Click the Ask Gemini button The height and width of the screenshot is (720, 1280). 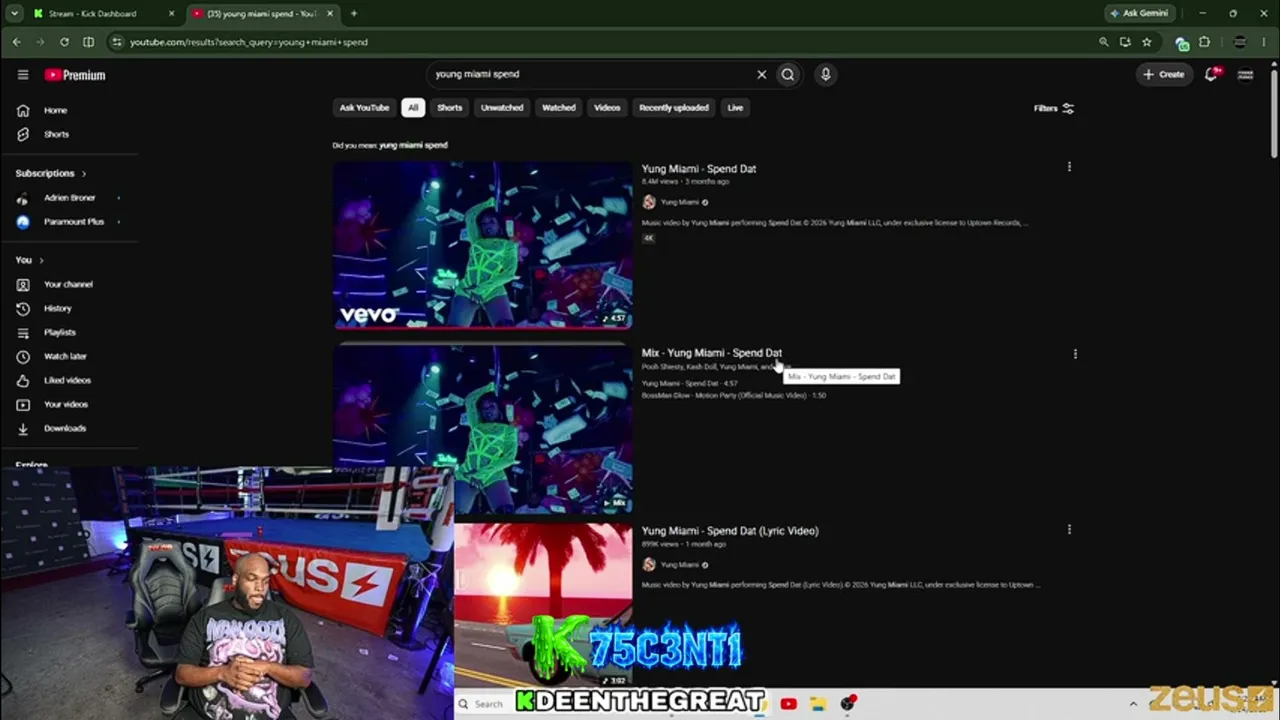coord(1139,14)
